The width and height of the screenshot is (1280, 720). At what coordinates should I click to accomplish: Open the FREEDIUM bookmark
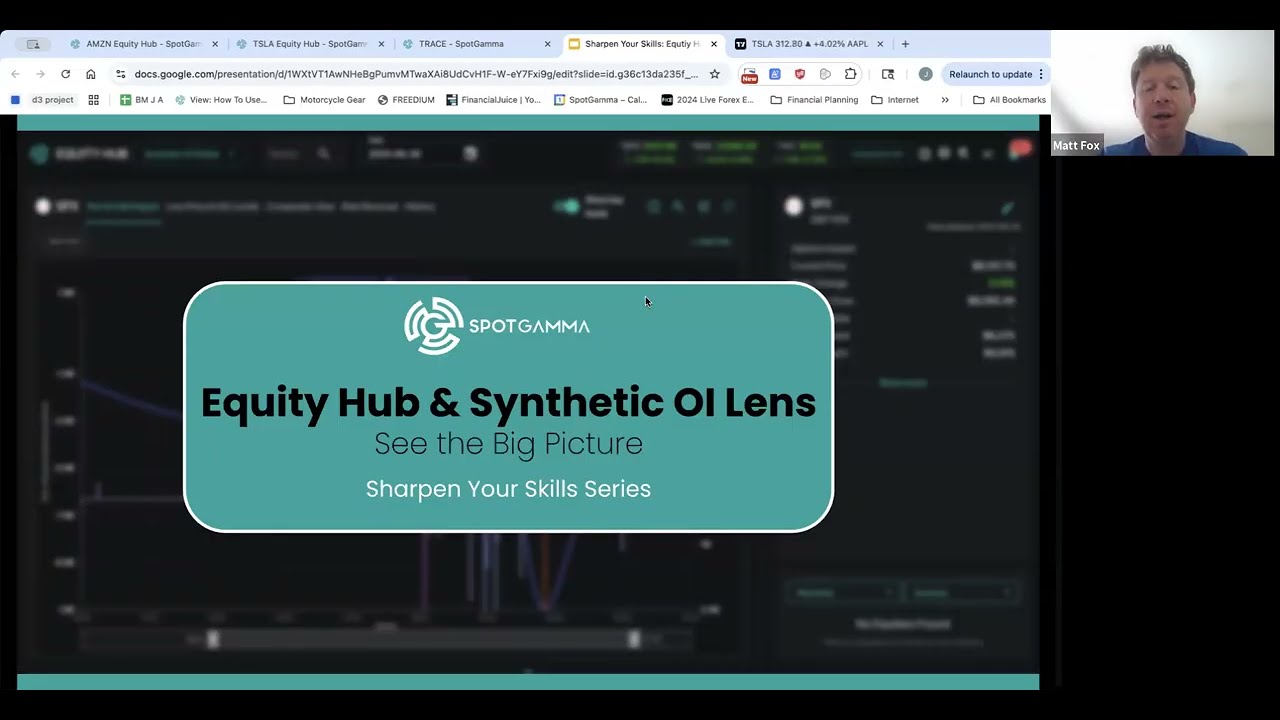pyautogui.click(x=406, y=100)
